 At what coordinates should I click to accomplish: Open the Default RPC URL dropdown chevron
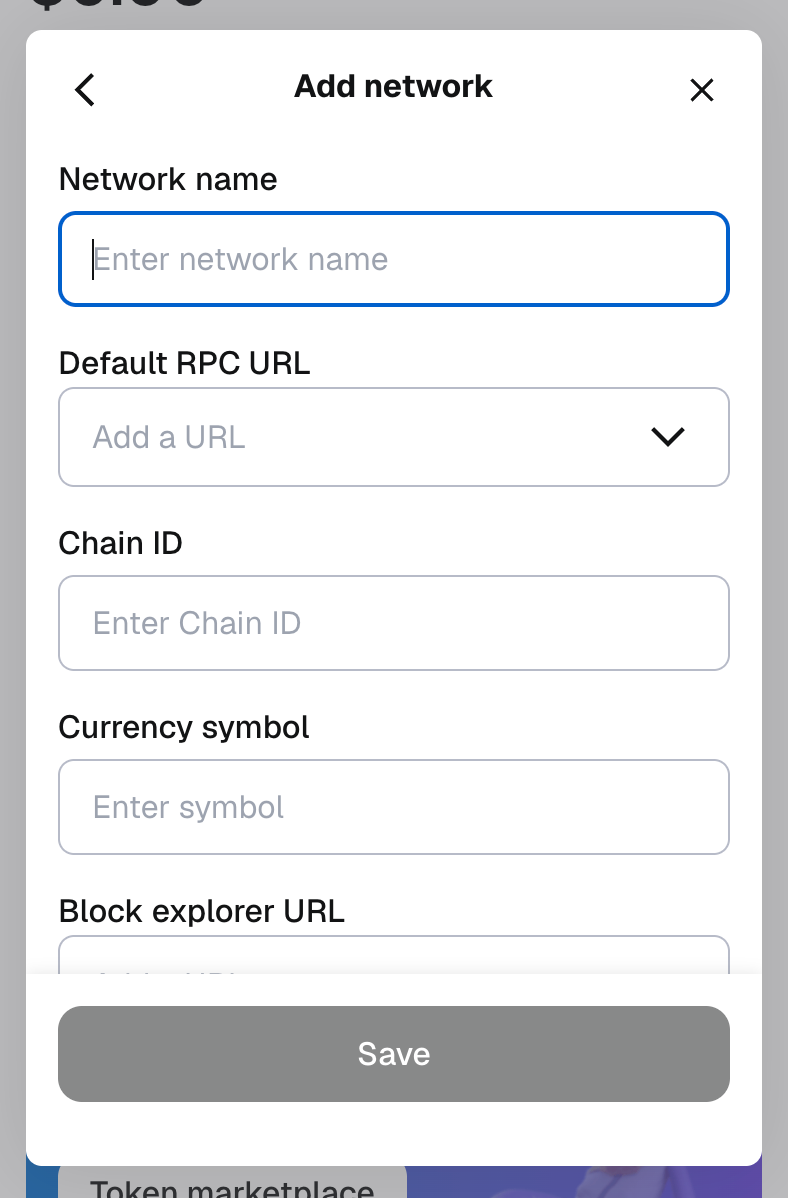tap(667, 437)
